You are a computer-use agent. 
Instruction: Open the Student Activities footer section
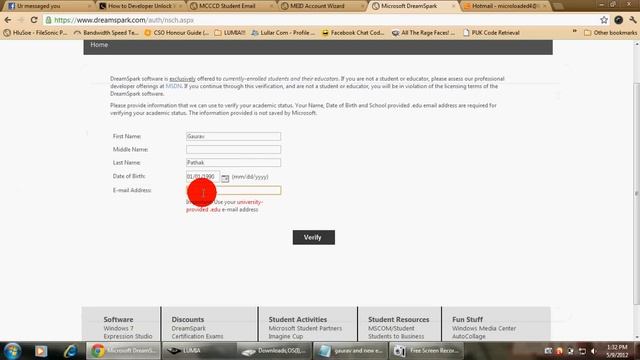[298, 319]
